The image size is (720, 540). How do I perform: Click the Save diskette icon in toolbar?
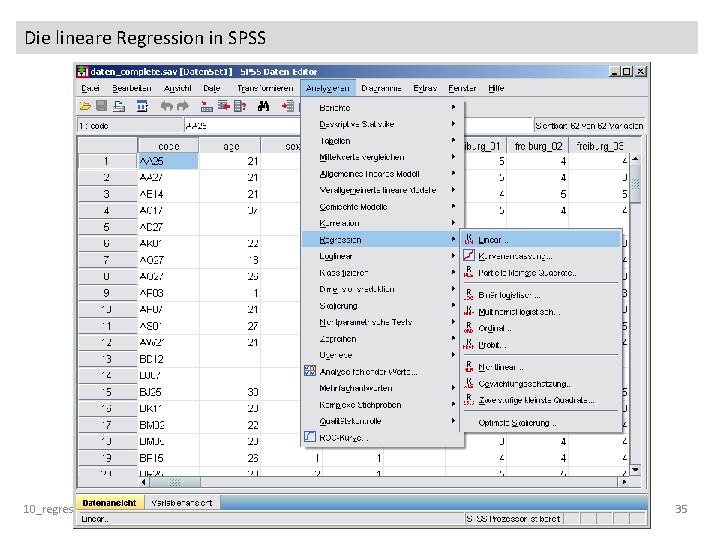tap(101, 106)
